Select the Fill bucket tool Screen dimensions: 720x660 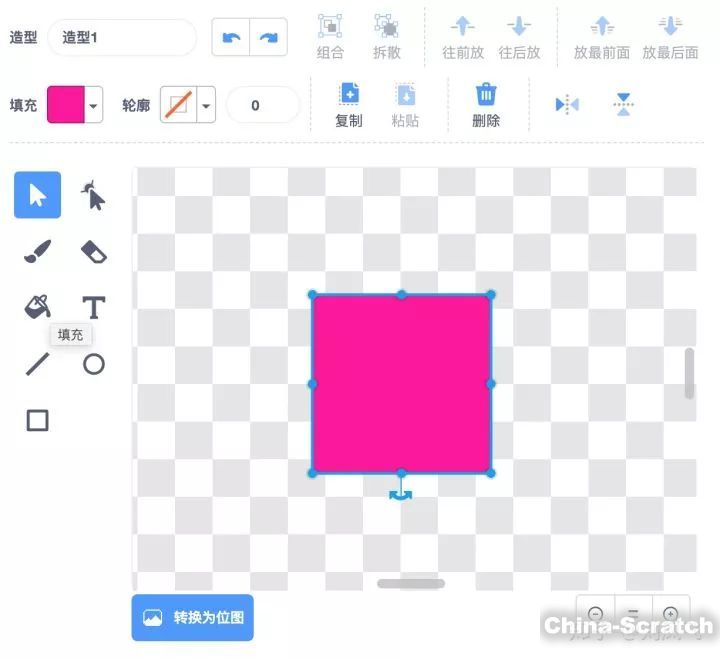pyautogui.click(x=37, y=307)
